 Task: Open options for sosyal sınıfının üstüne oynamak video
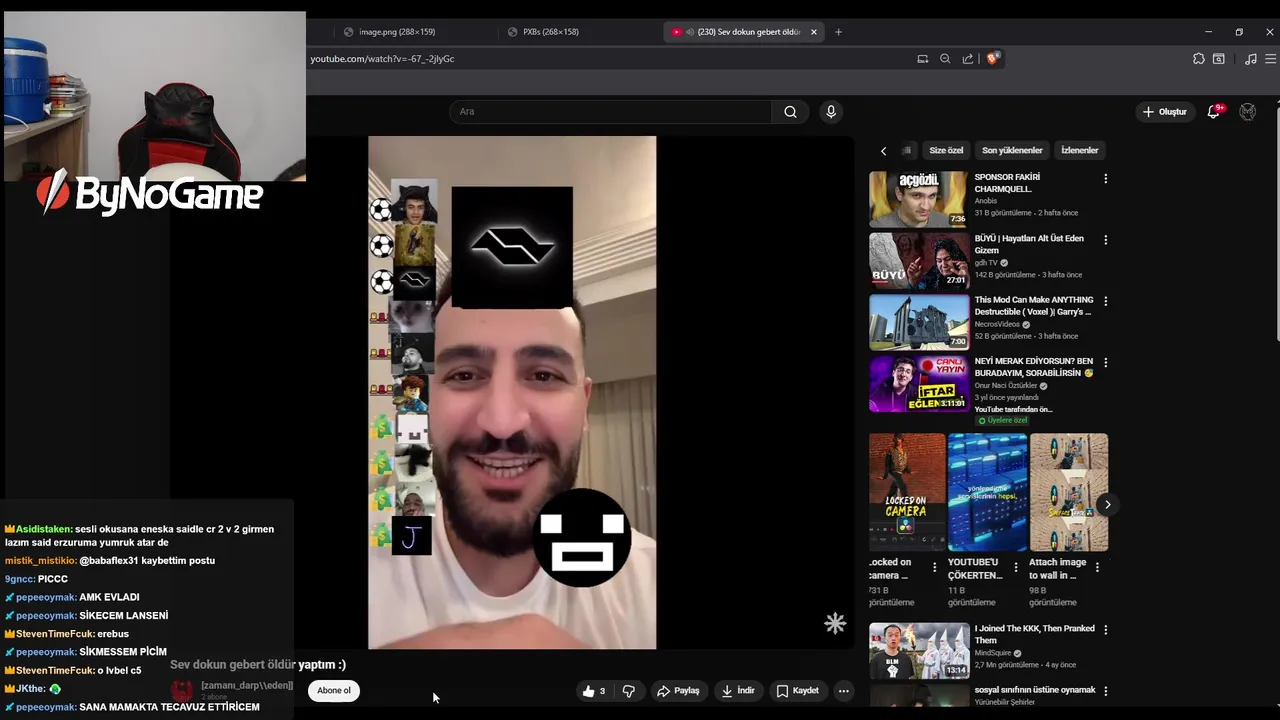1105,691
